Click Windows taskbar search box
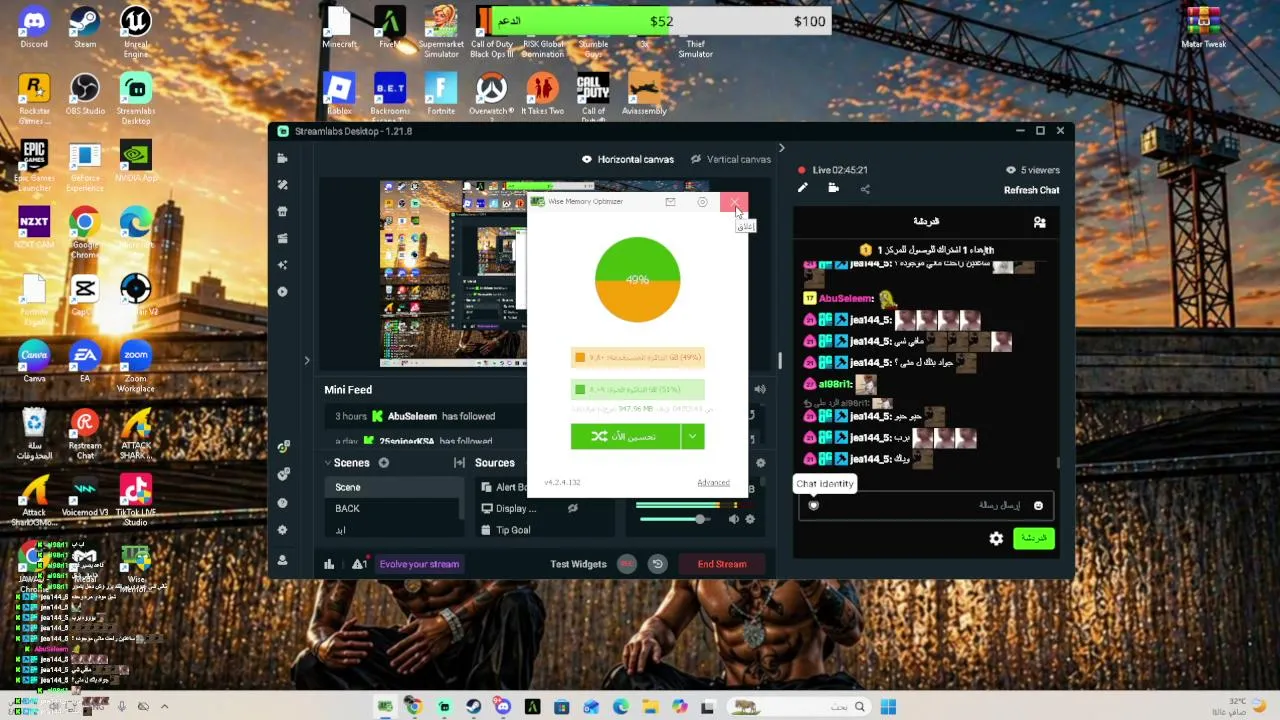This screenshot has width=1280, height=720. 797,707
